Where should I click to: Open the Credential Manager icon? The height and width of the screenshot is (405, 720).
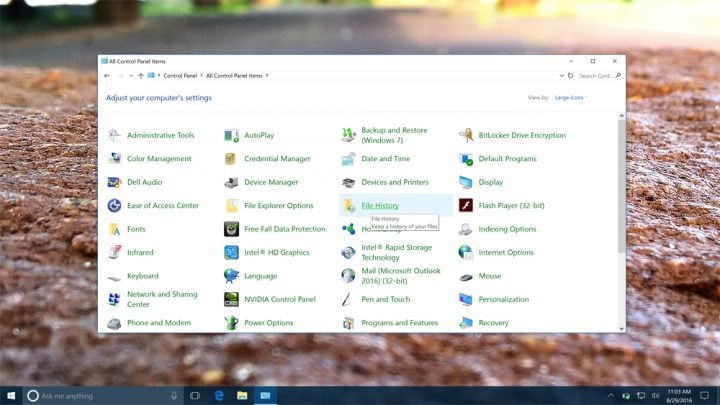coord(231,159)
